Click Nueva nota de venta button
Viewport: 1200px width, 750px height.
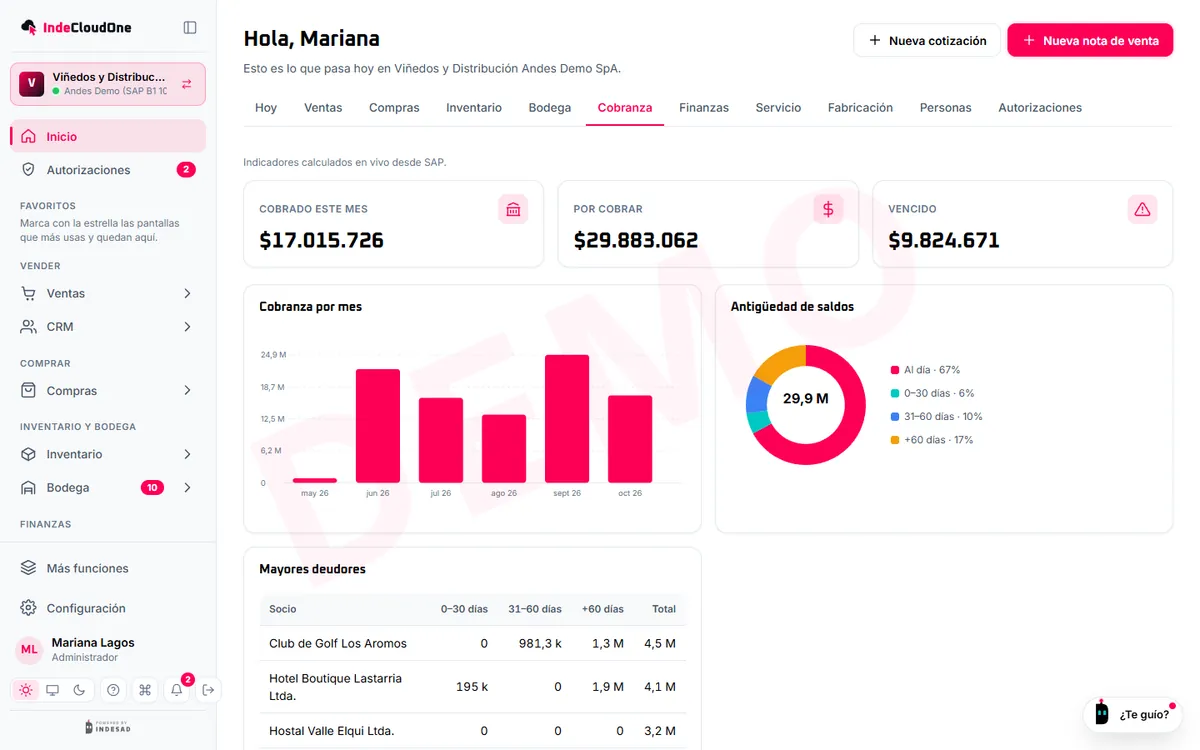click(x=1090, y=40)
